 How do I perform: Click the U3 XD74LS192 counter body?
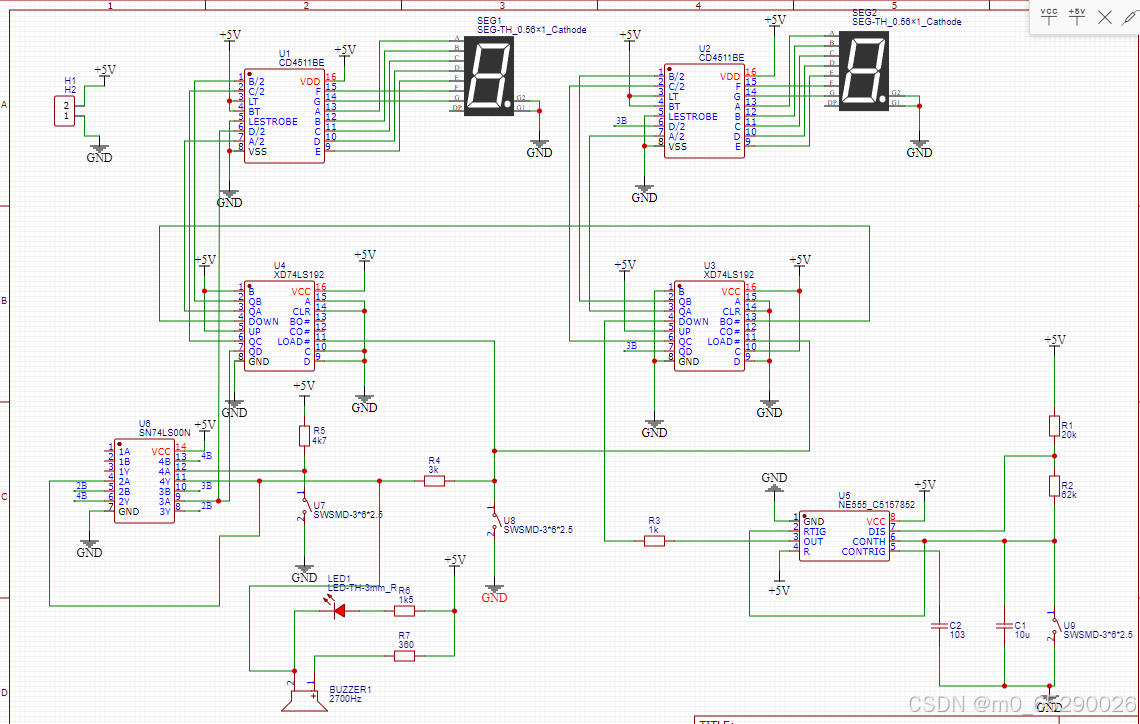(x=710, y=326)
